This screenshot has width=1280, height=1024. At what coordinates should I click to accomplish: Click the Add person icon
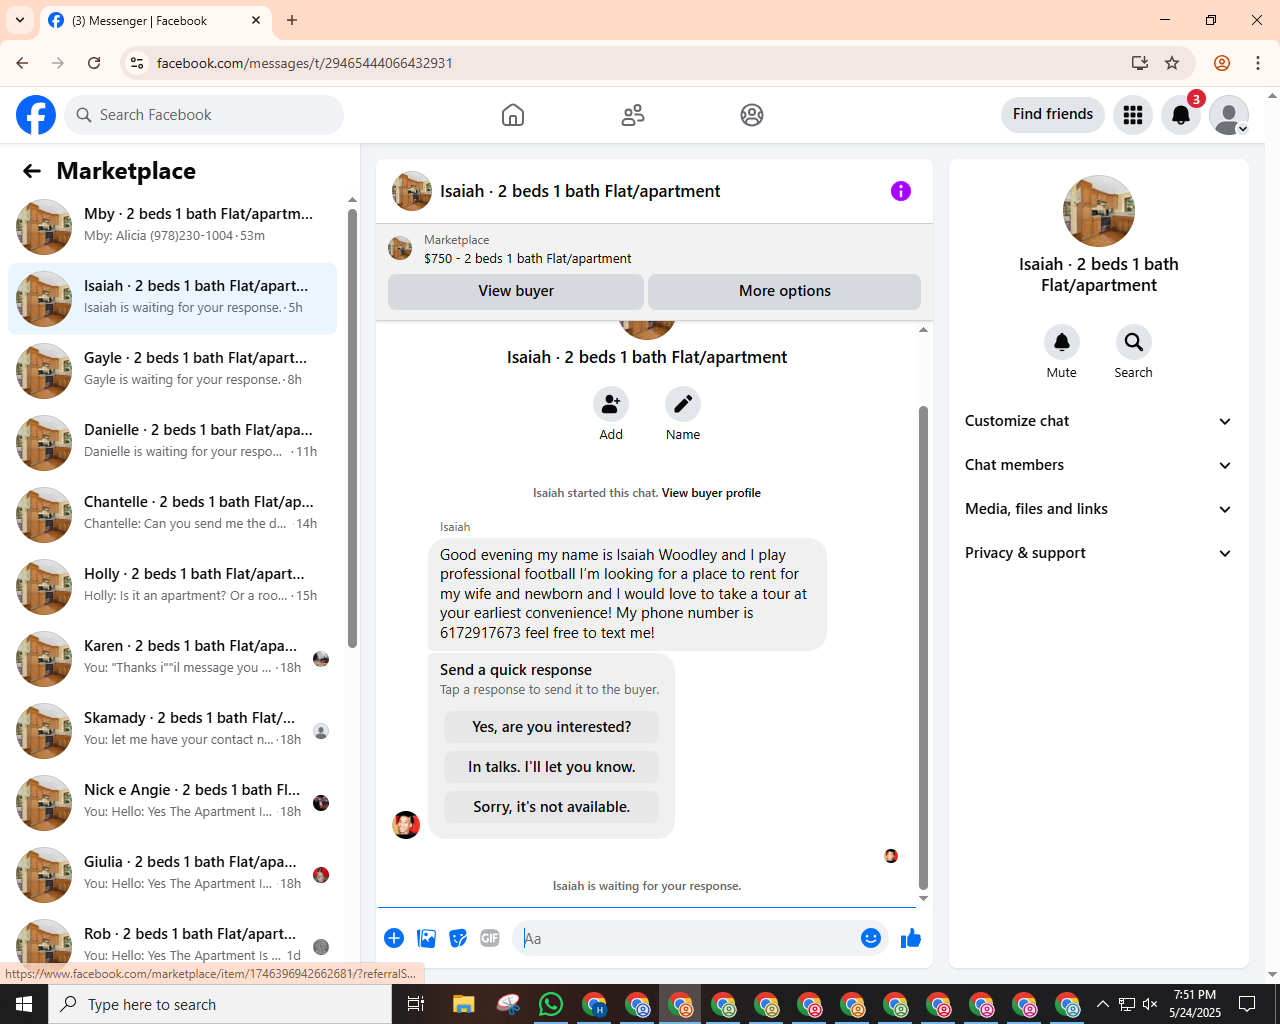611,404
